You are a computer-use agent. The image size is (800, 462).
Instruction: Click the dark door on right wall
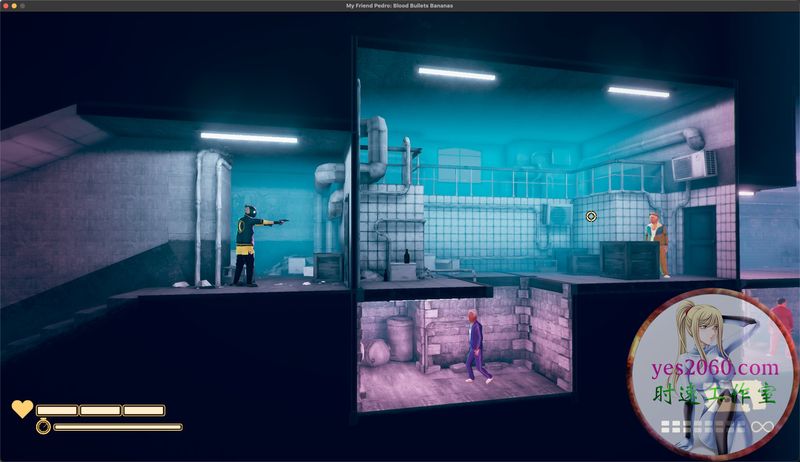pos(699,241)
